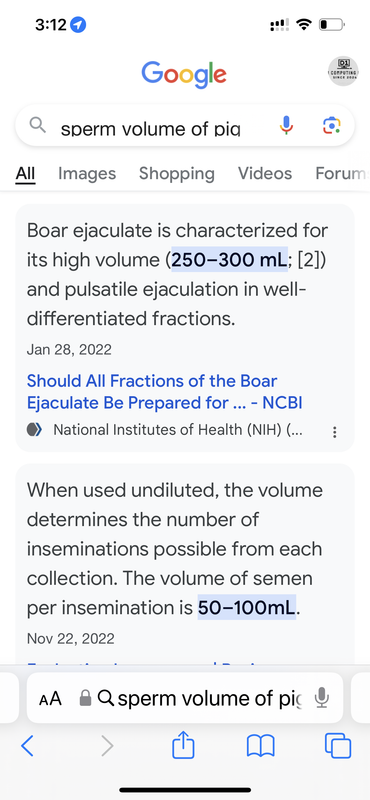Show Safari open tabs overview

338,746
